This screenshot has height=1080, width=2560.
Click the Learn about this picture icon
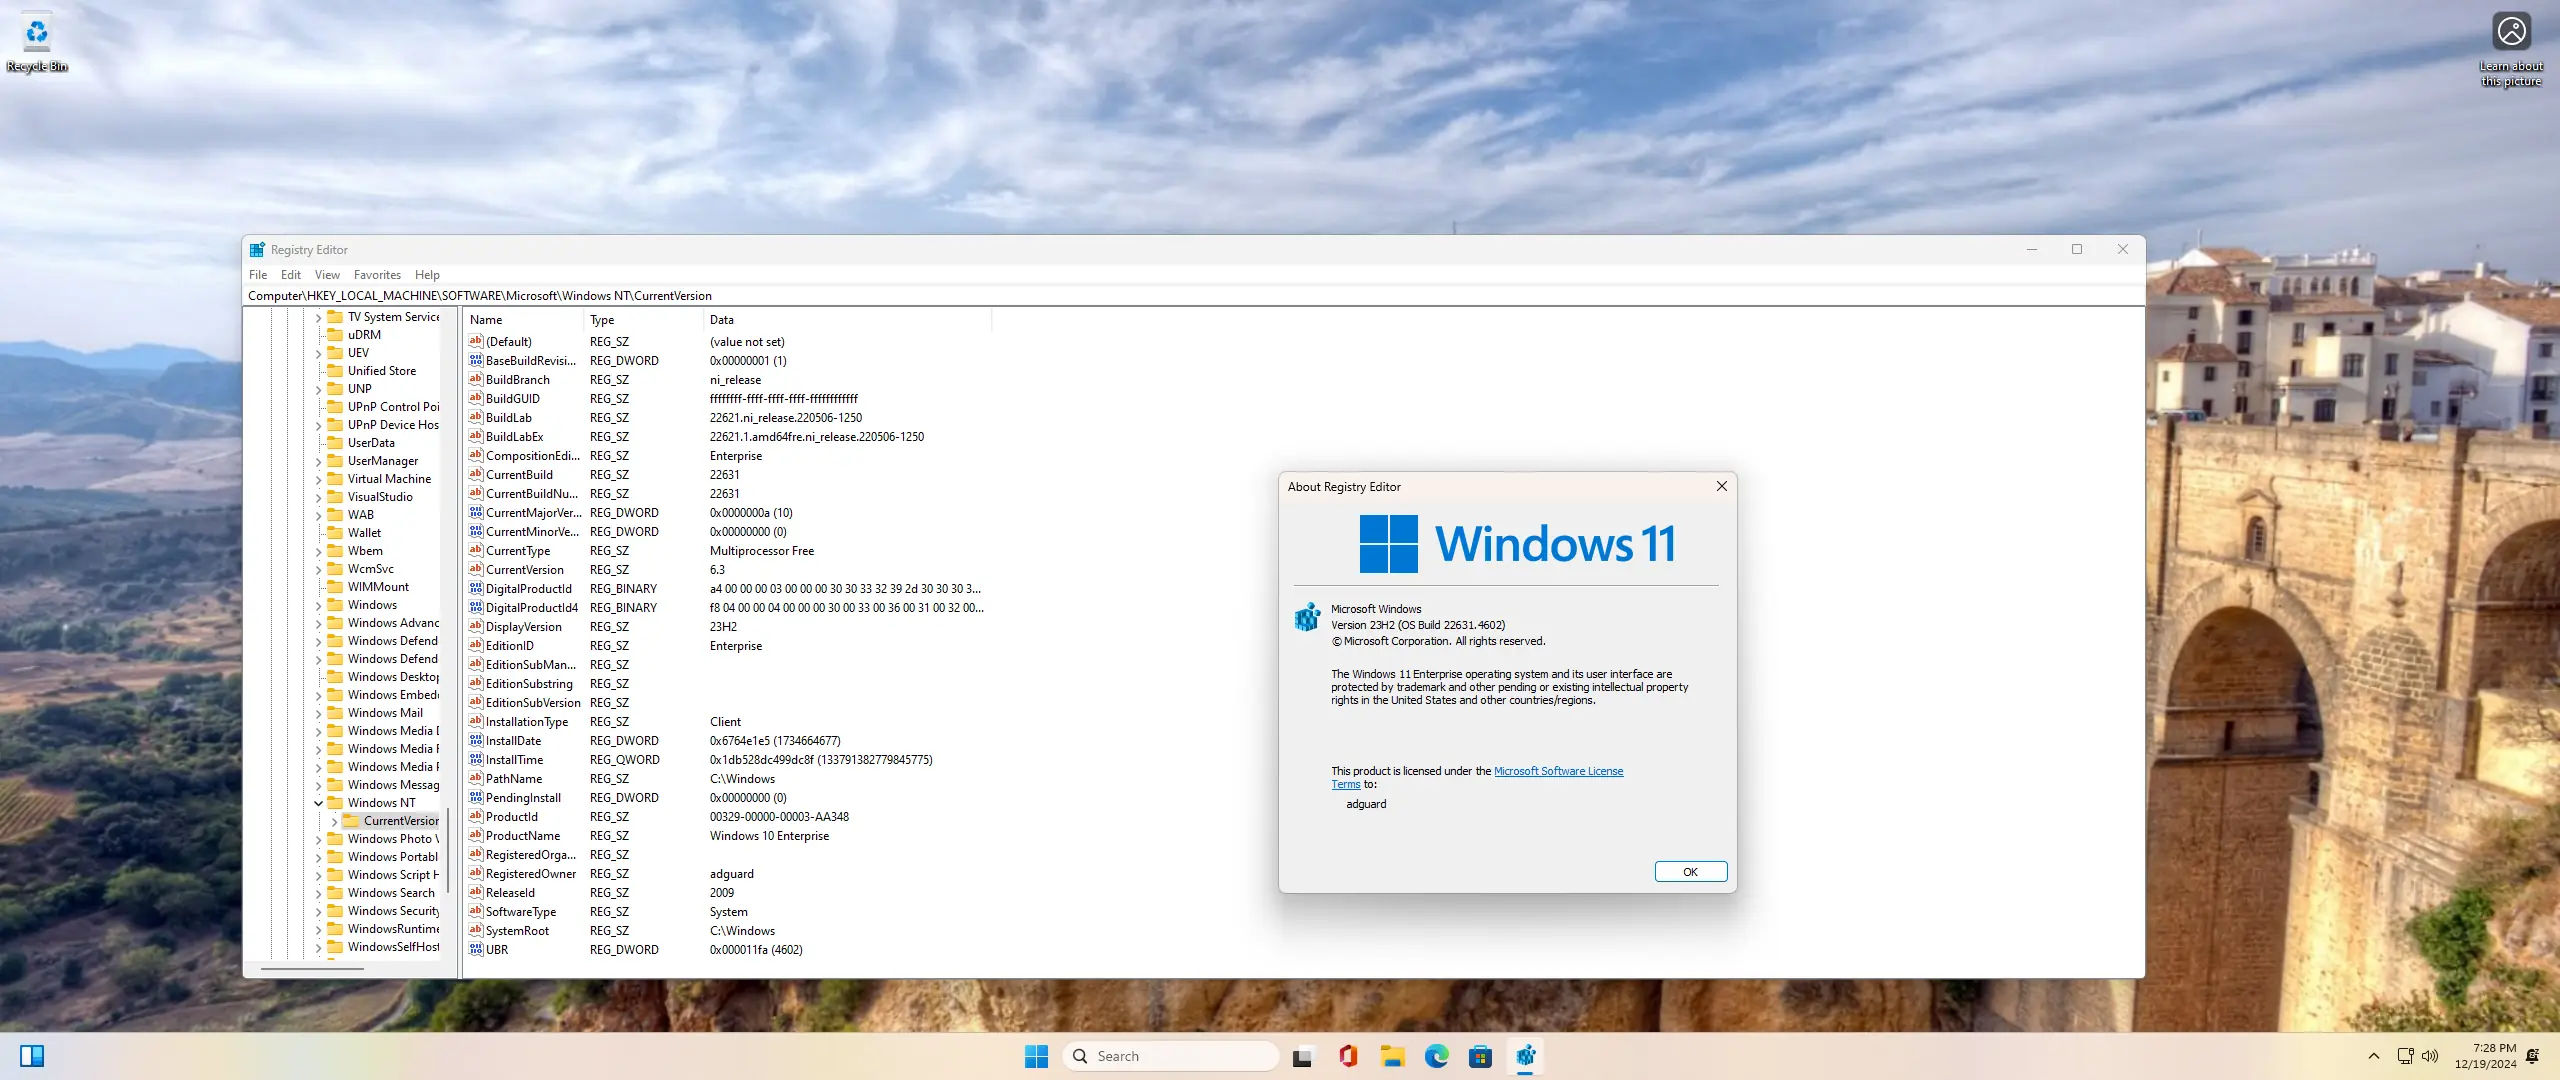pos(2511,33)
